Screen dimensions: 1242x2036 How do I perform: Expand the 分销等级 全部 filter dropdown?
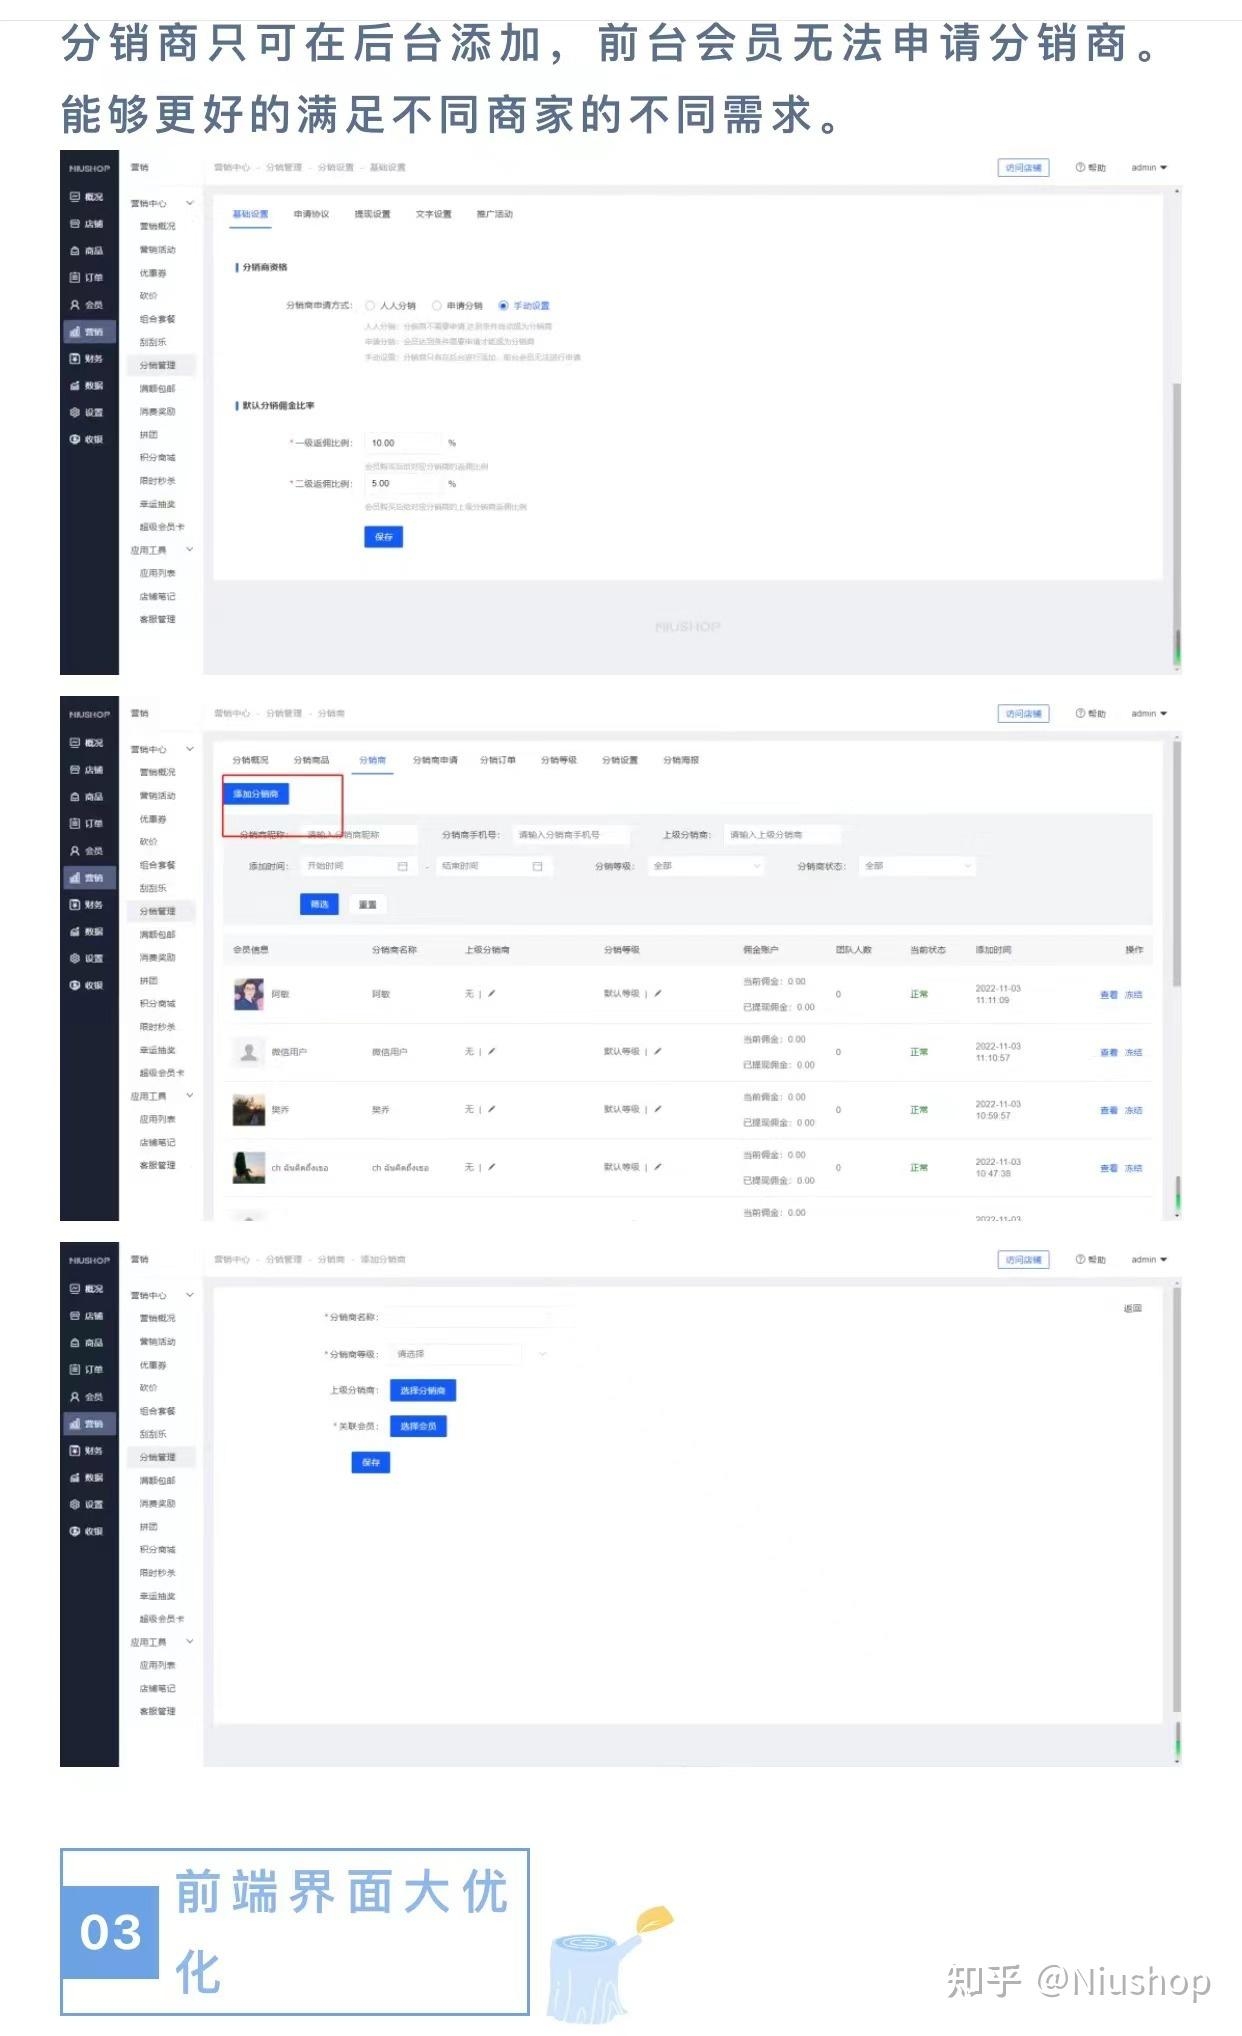pos(706,866)
